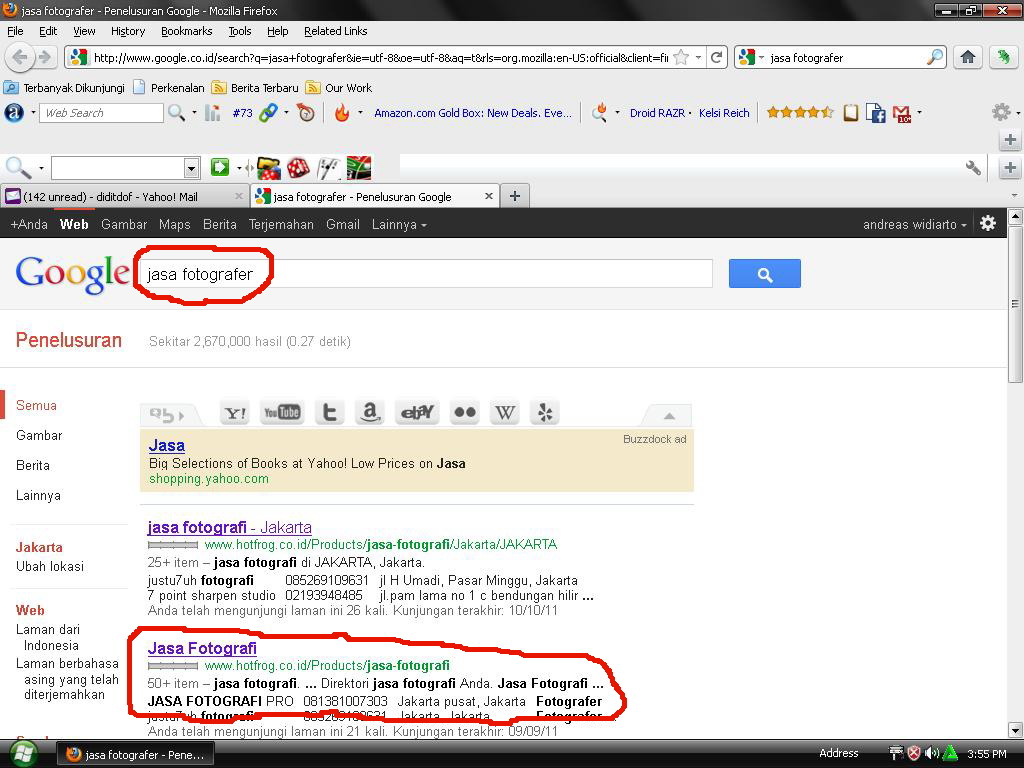Click the Google search input field
The image size is (1024, 768).
point(426,274)
